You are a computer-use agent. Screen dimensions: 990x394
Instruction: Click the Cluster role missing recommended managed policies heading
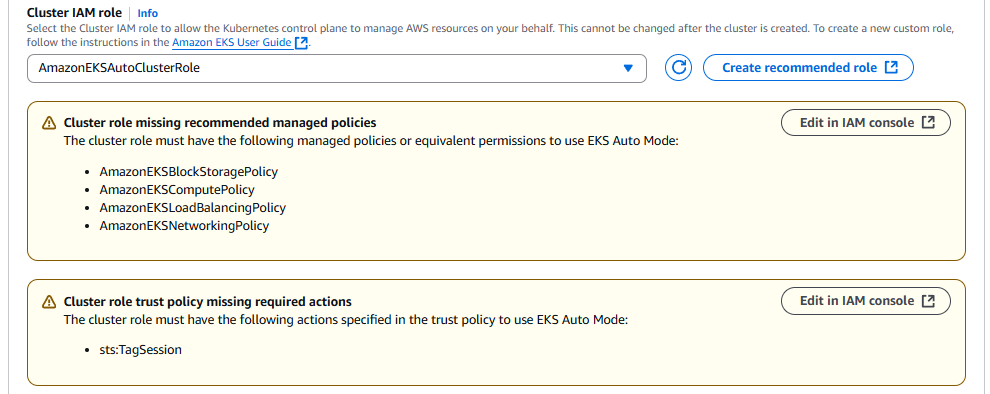click(x=220, y=122)
